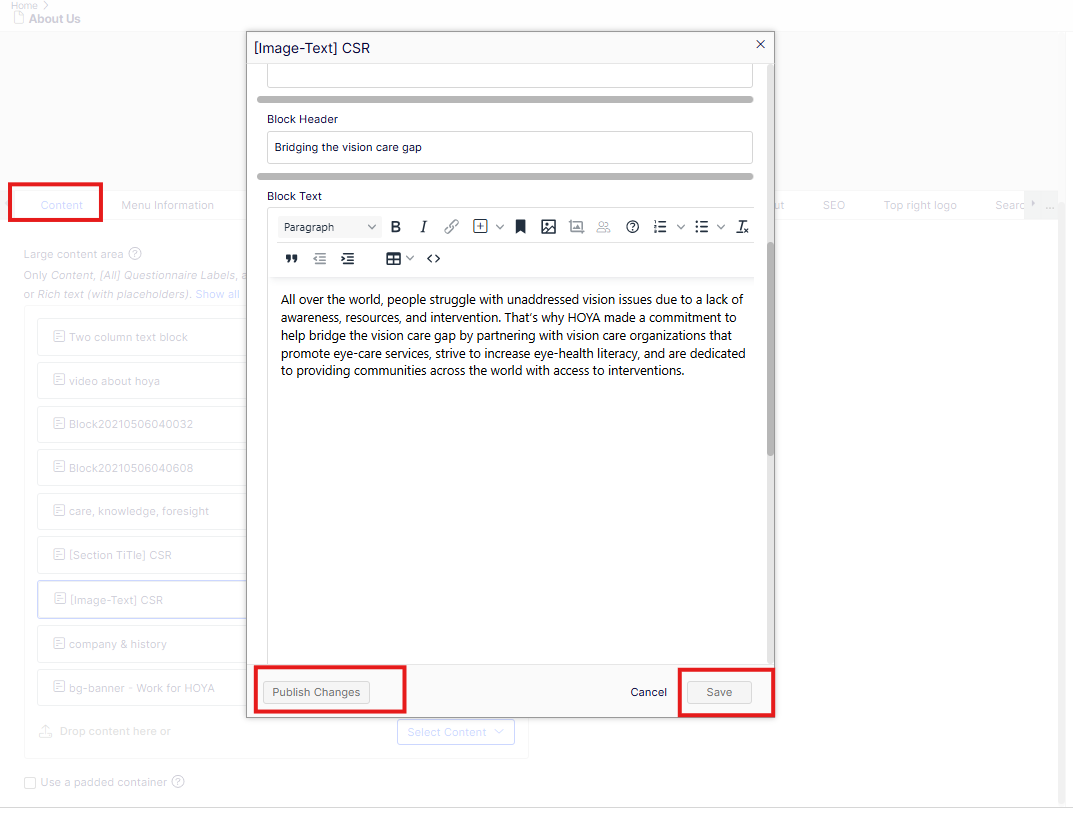Viewport: 1073px width, 816px height.
Task: Expand numbered list style options arrow
Action: (x=681, y=227)
